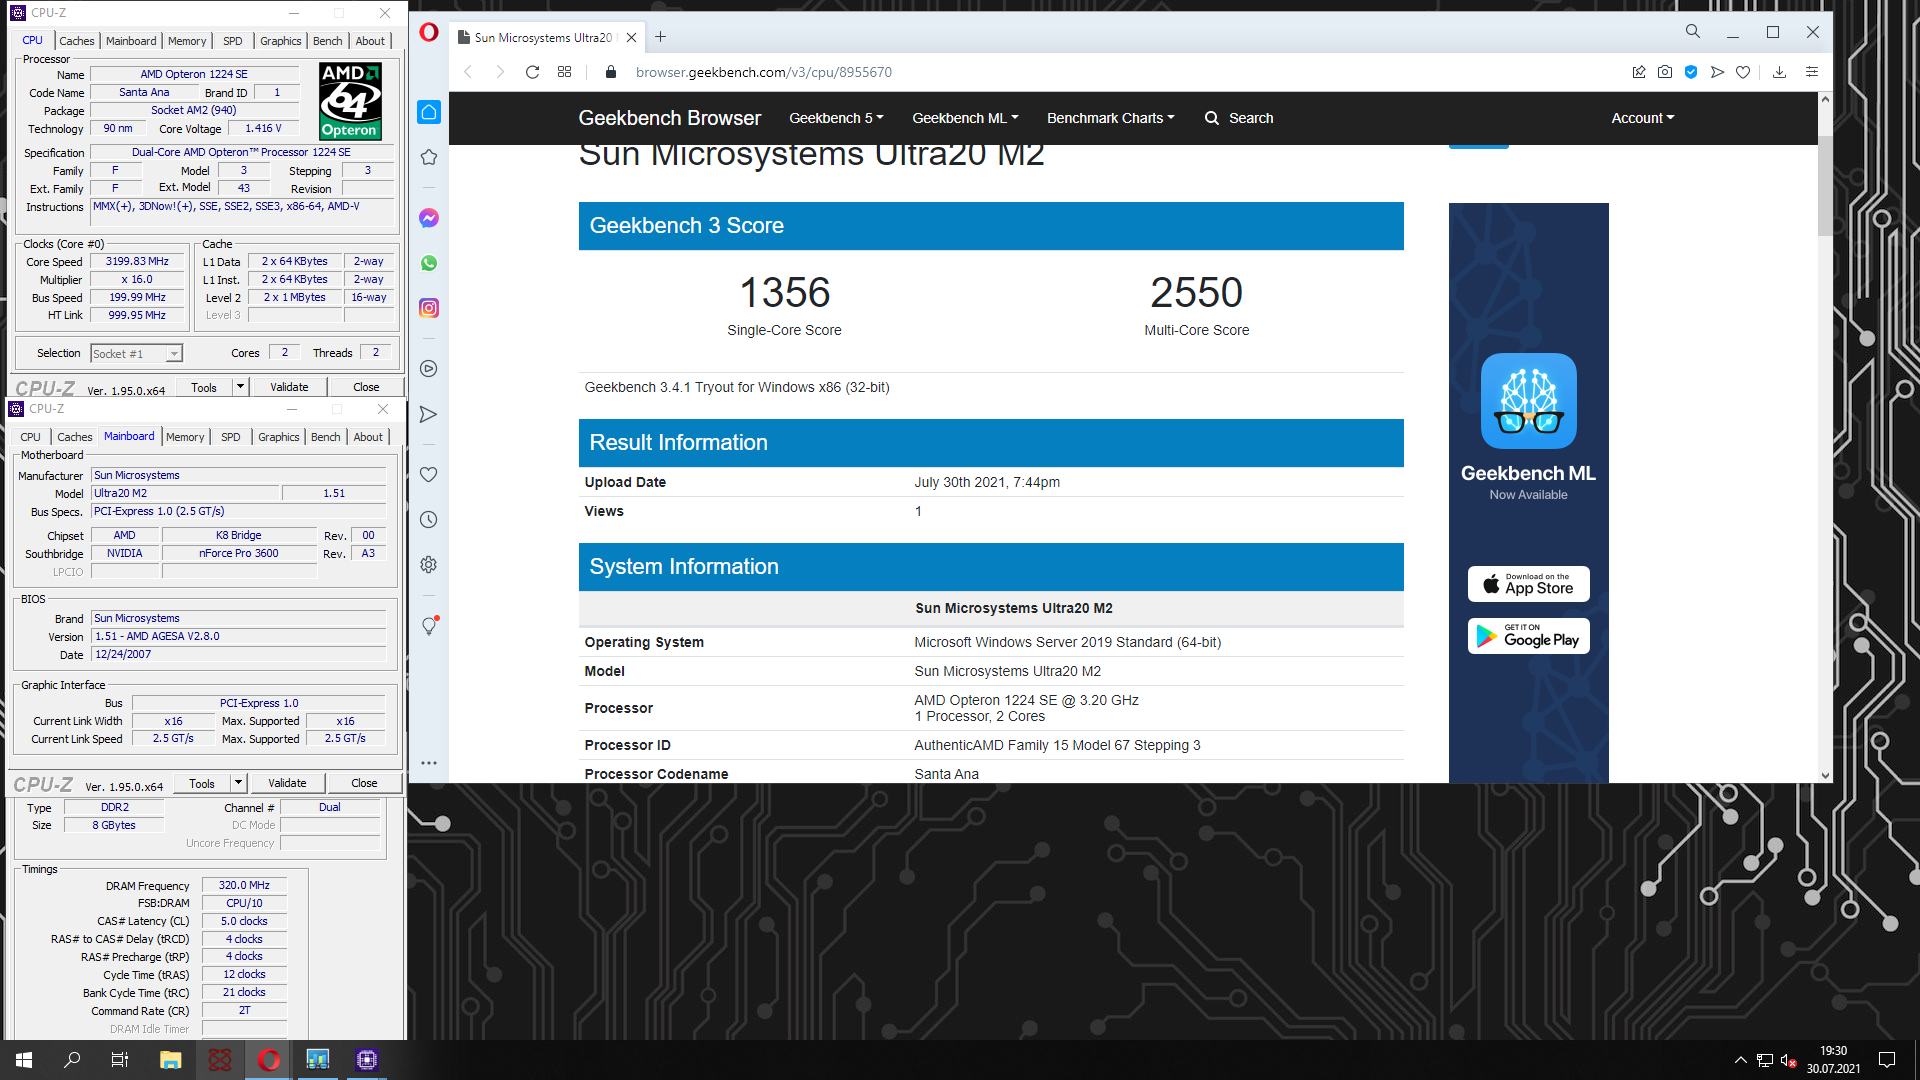Click Get it on Google Play badge
Screen dimensions: 1920x1080
coord(1528,636)
